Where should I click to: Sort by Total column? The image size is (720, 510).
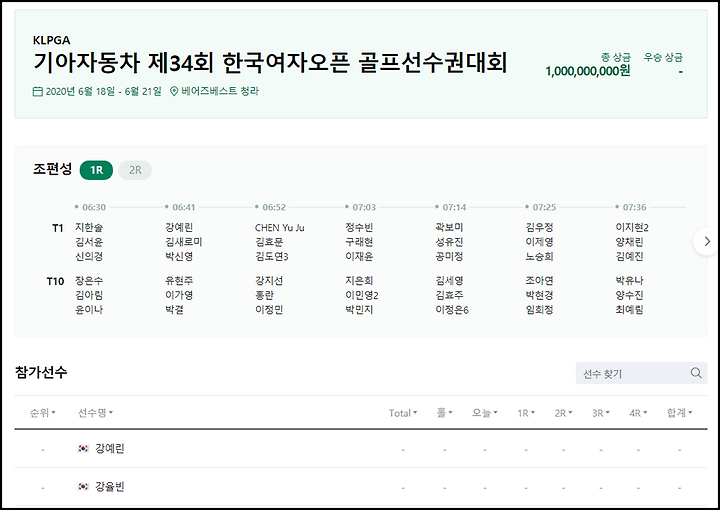pos(403,413)
